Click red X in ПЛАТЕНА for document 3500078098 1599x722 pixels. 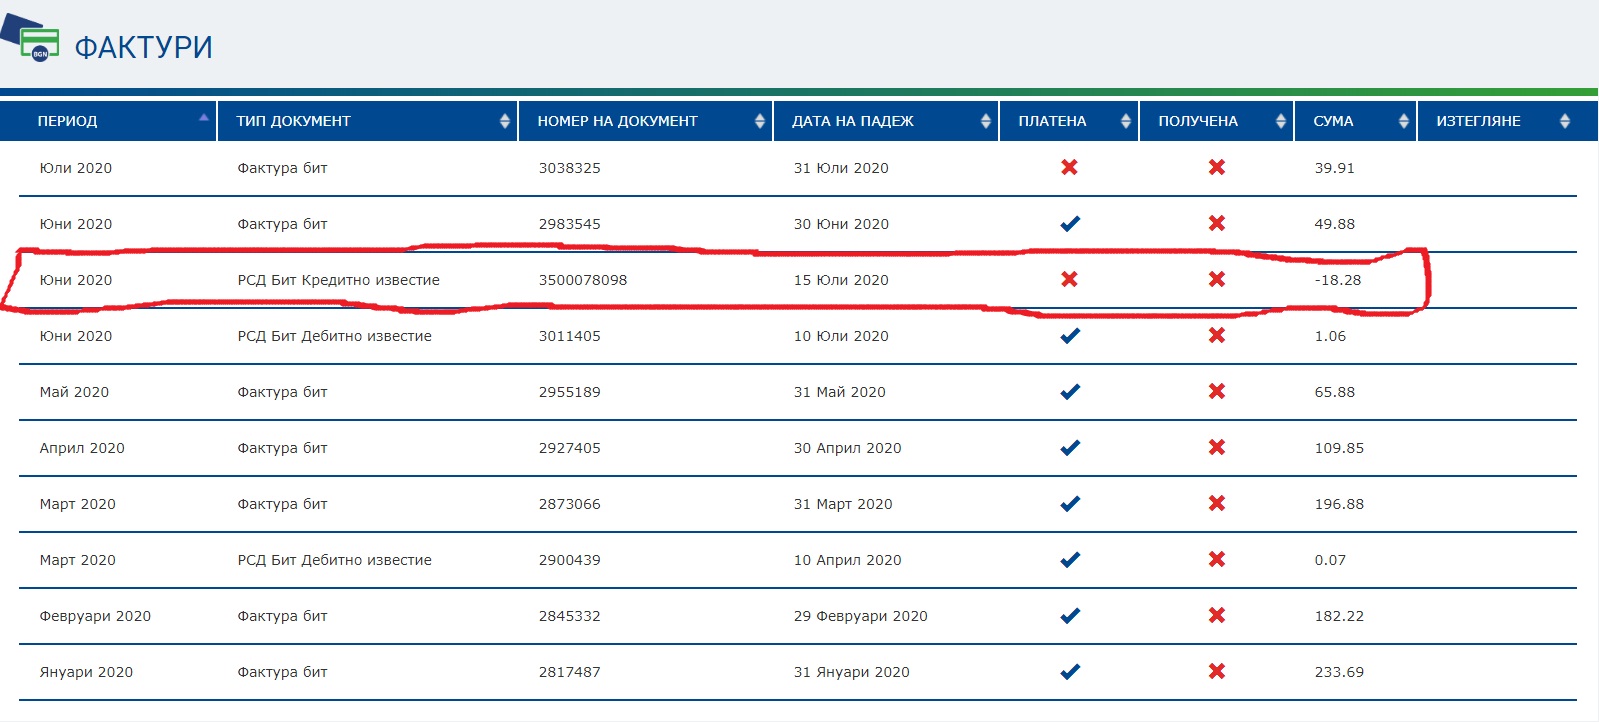1069,279
